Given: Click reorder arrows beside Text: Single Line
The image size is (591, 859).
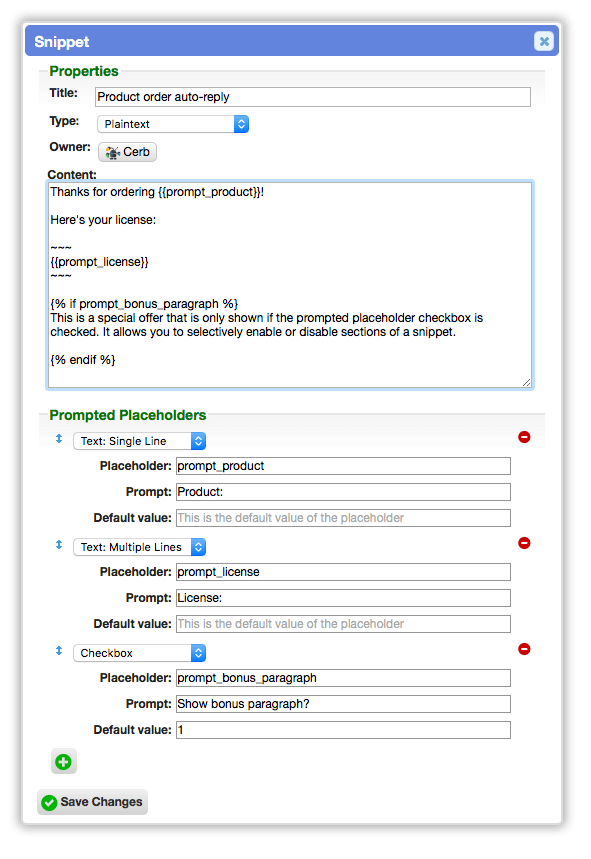Looking at the screenshot, I should [x=59, y=439].
